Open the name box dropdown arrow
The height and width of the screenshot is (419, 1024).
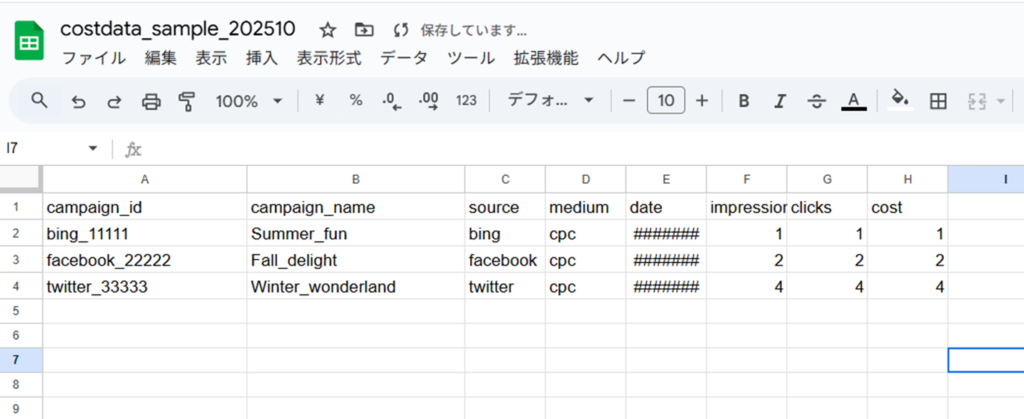click(x=93, y=148)
